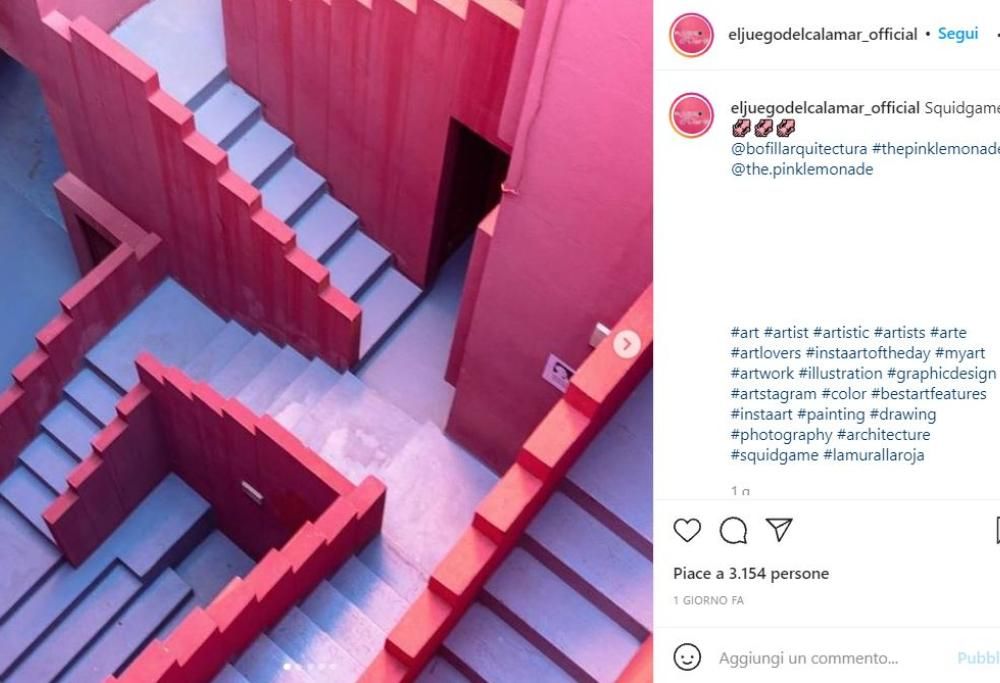
Task: Open eljuegodelcalamar_official username in header
Action: pos(822,34)
